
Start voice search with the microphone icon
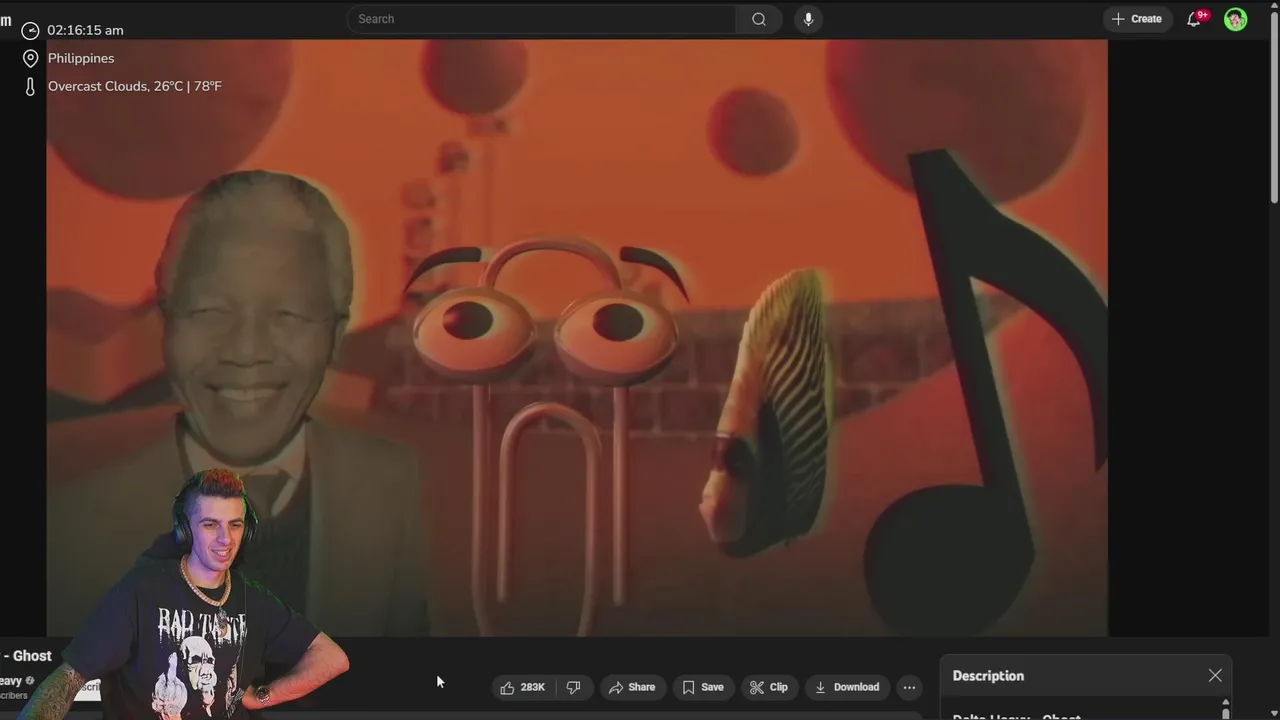(808, 19)
